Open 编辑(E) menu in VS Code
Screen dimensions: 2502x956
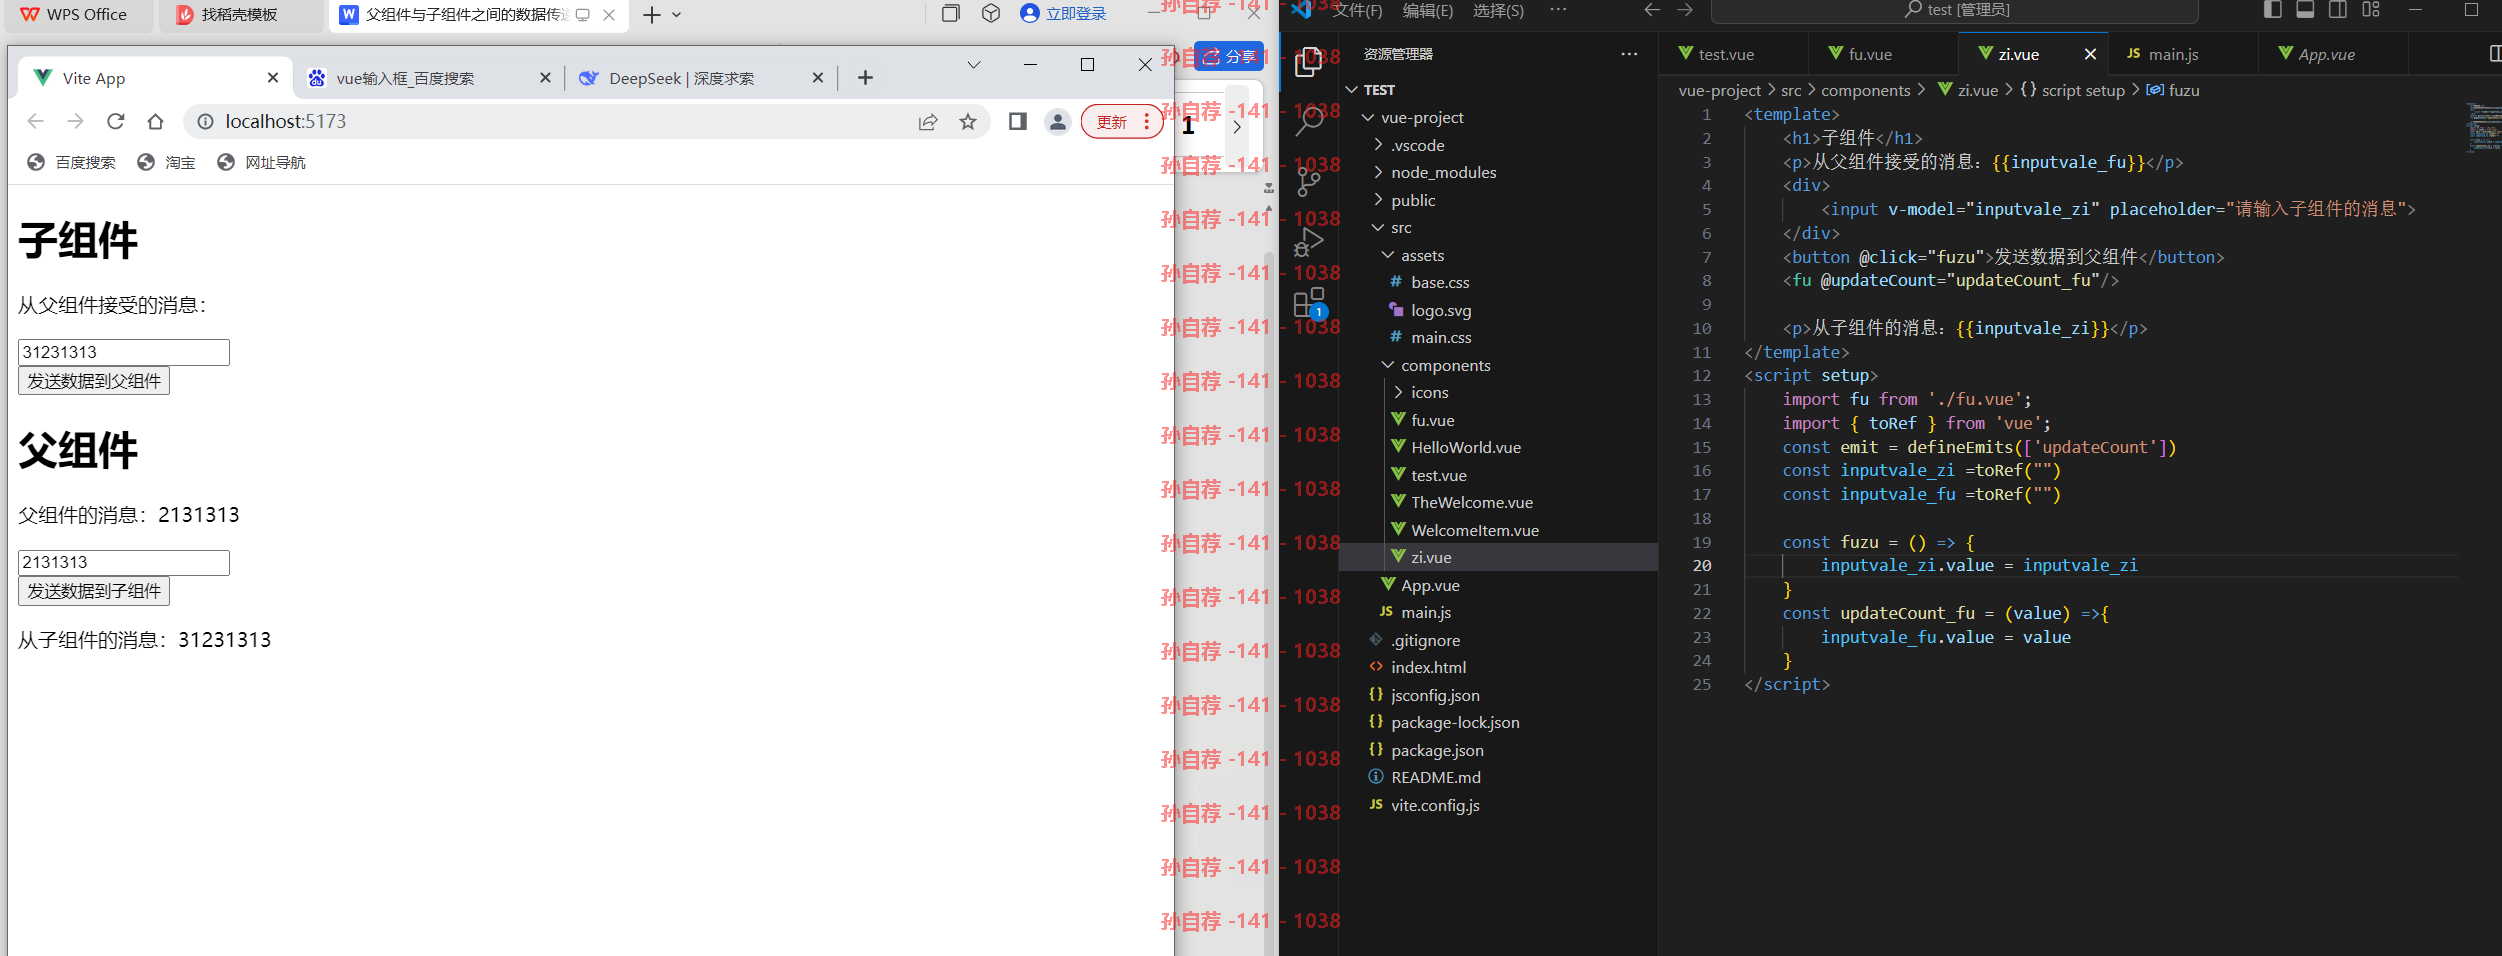(x=1428, y=10)
